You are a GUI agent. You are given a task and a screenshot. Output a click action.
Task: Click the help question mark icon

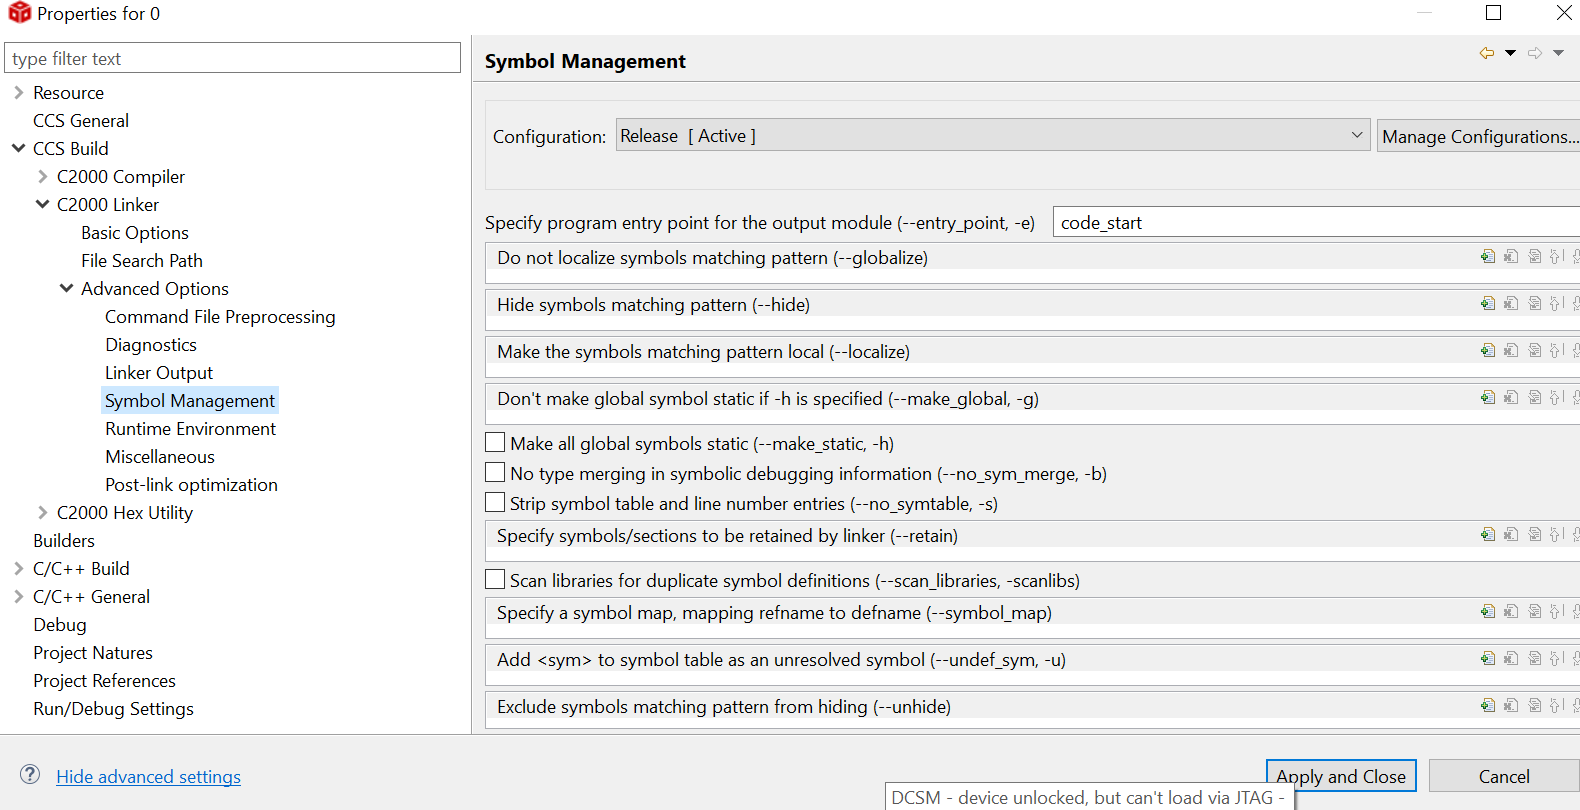pos(30,775)
